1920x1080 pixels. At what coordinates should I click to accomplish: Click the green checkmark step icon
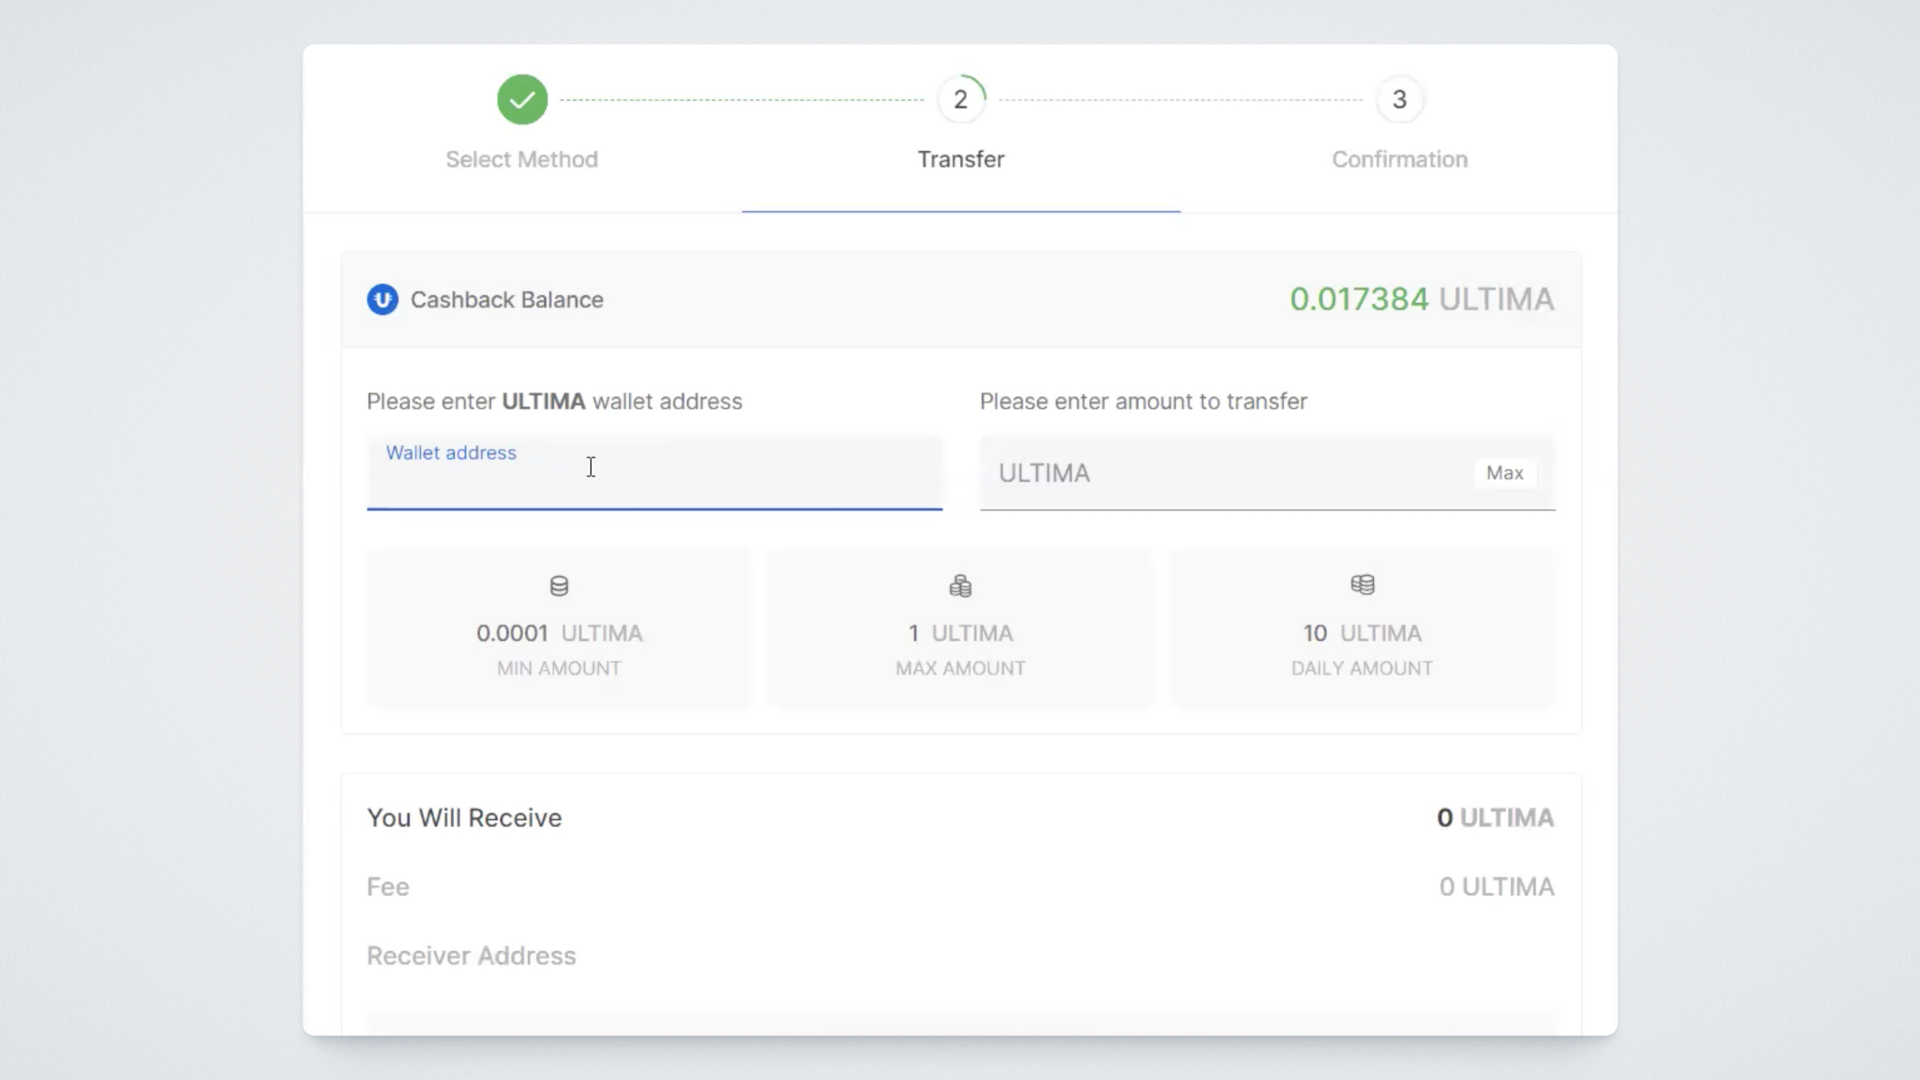pyautogui.click(x=522, y=100)
